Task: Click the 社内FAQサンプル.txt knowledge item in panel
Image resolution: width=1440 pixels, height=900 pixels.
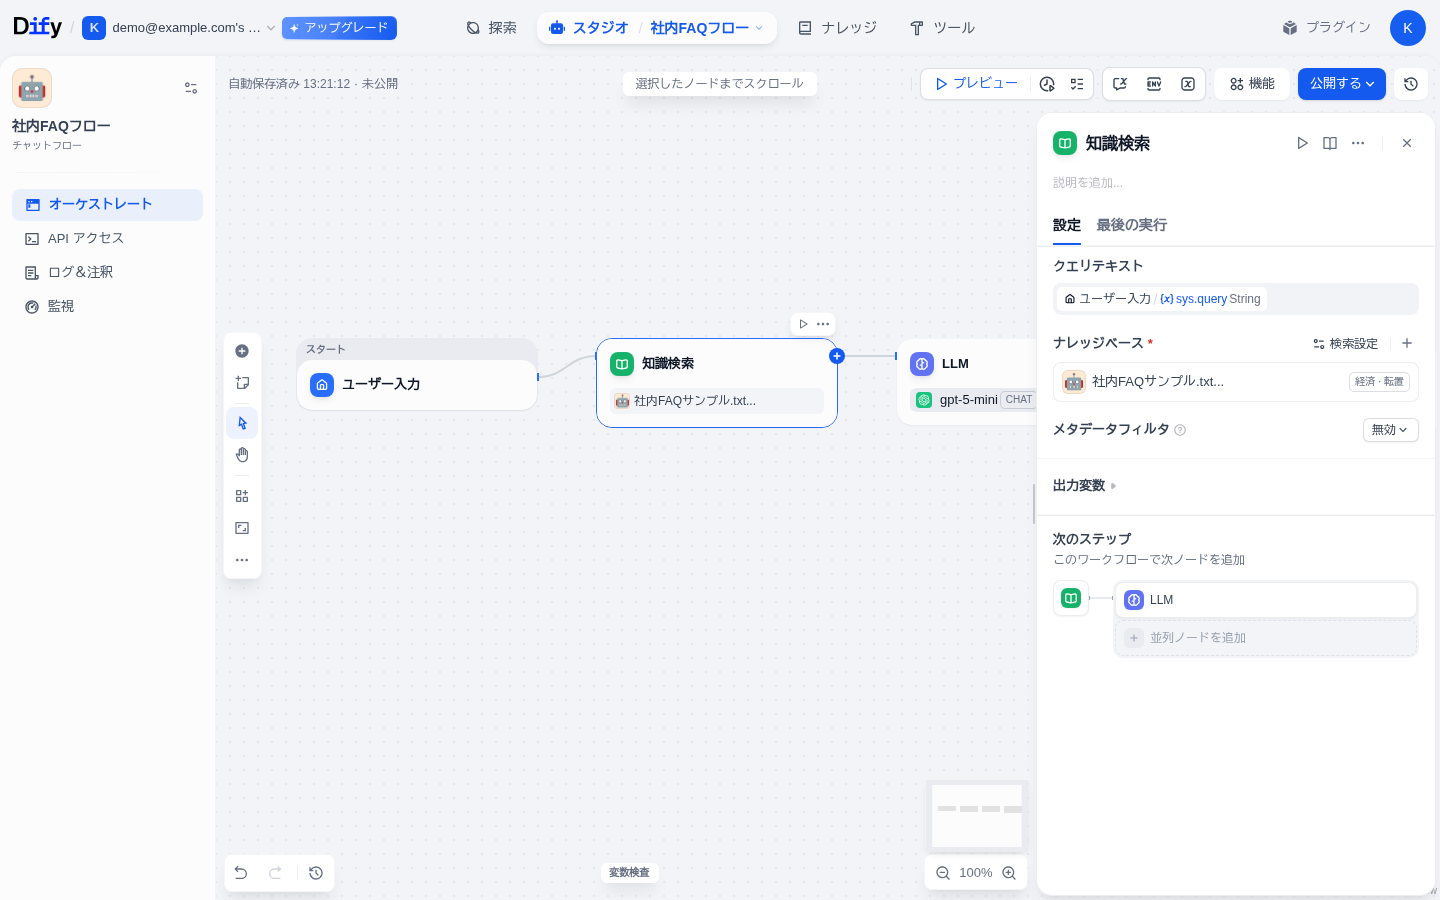Action: [x=1236, y=382]
